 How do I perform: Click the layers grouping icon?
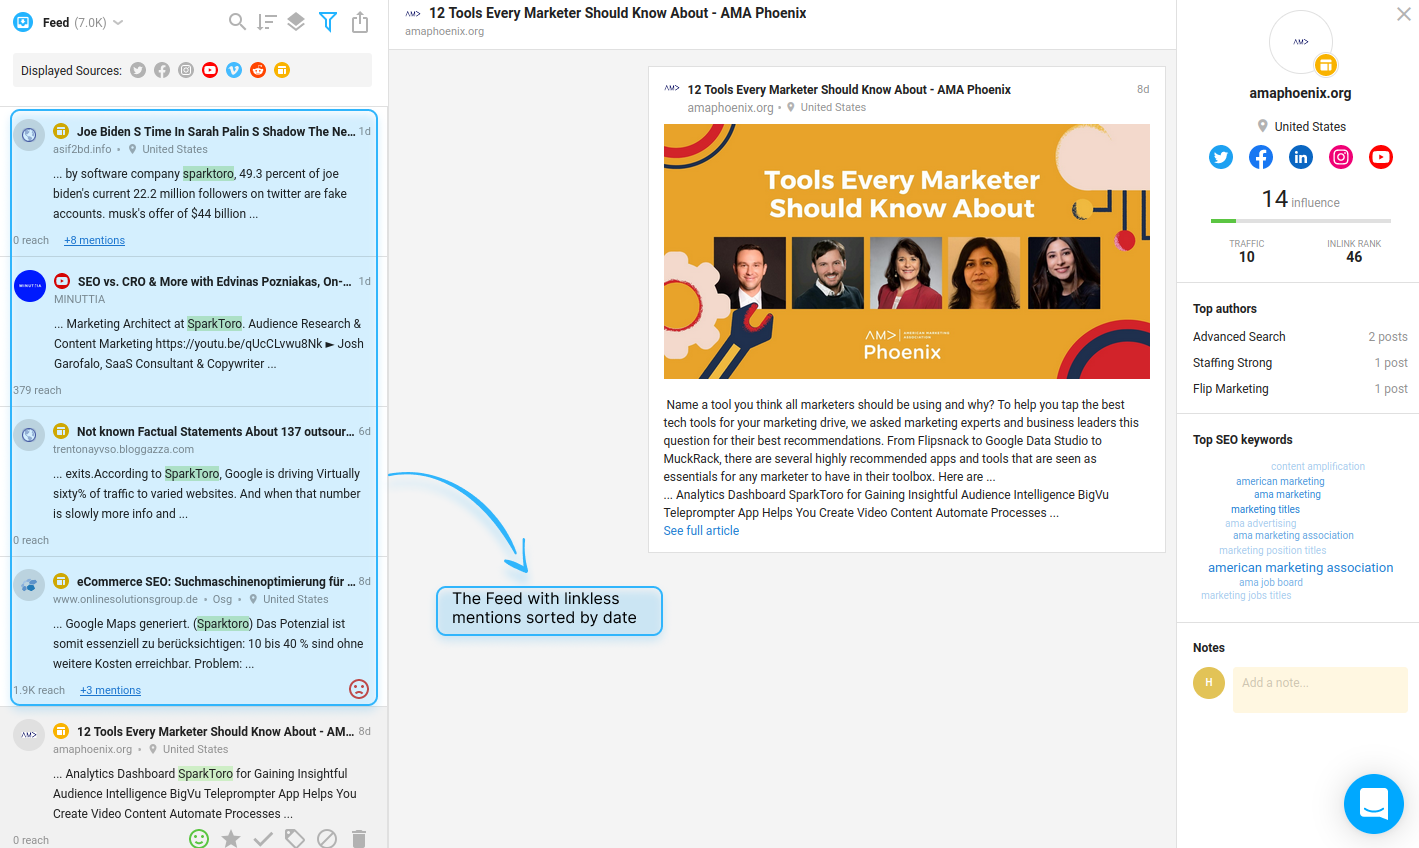point(296,21)
